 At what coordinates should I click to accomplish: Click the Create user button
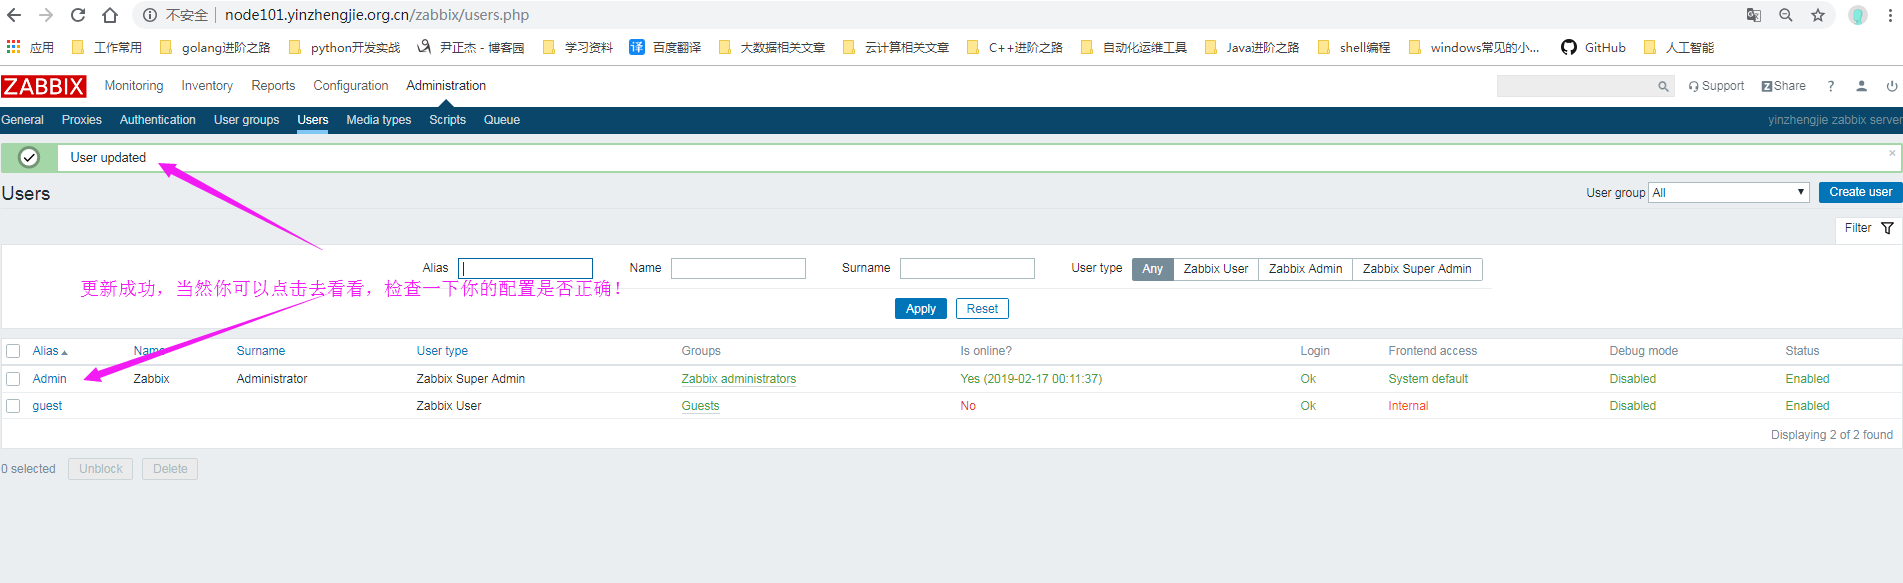click(x=1860, y=192)
